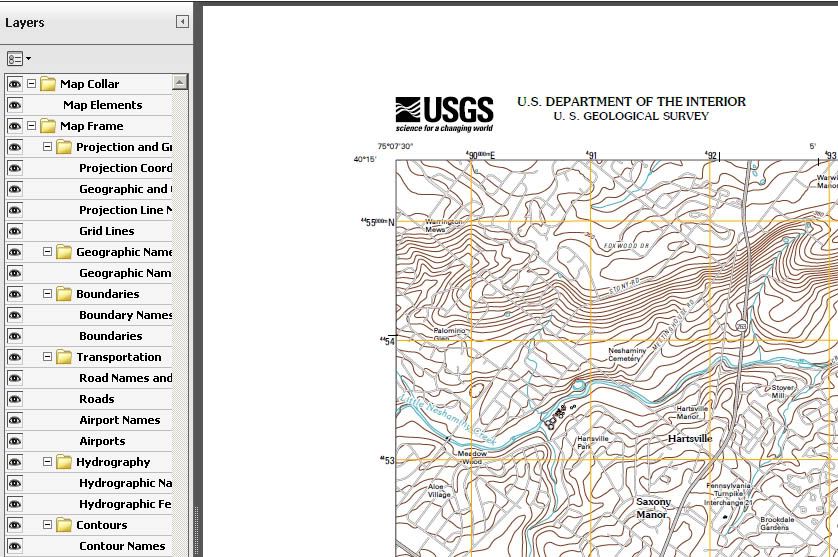Hide the Map Collar layer group

click(x=14, y=84)
